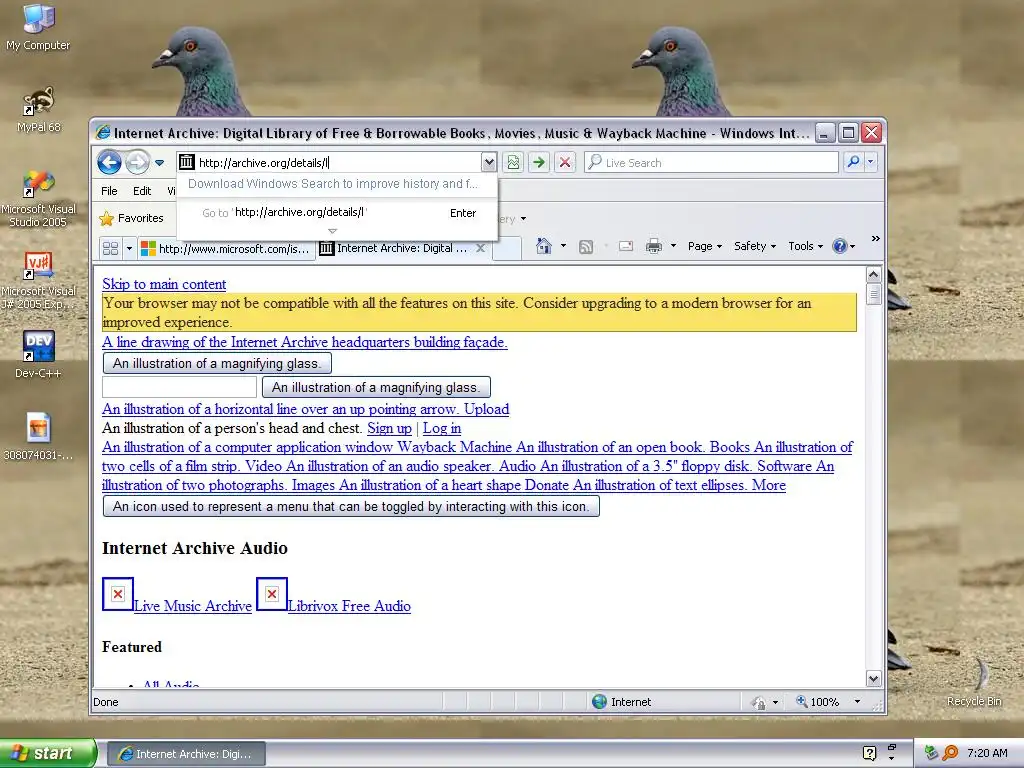Go back with the browser Back arrow
This screenshot has height=768, width=1024.
109,162
